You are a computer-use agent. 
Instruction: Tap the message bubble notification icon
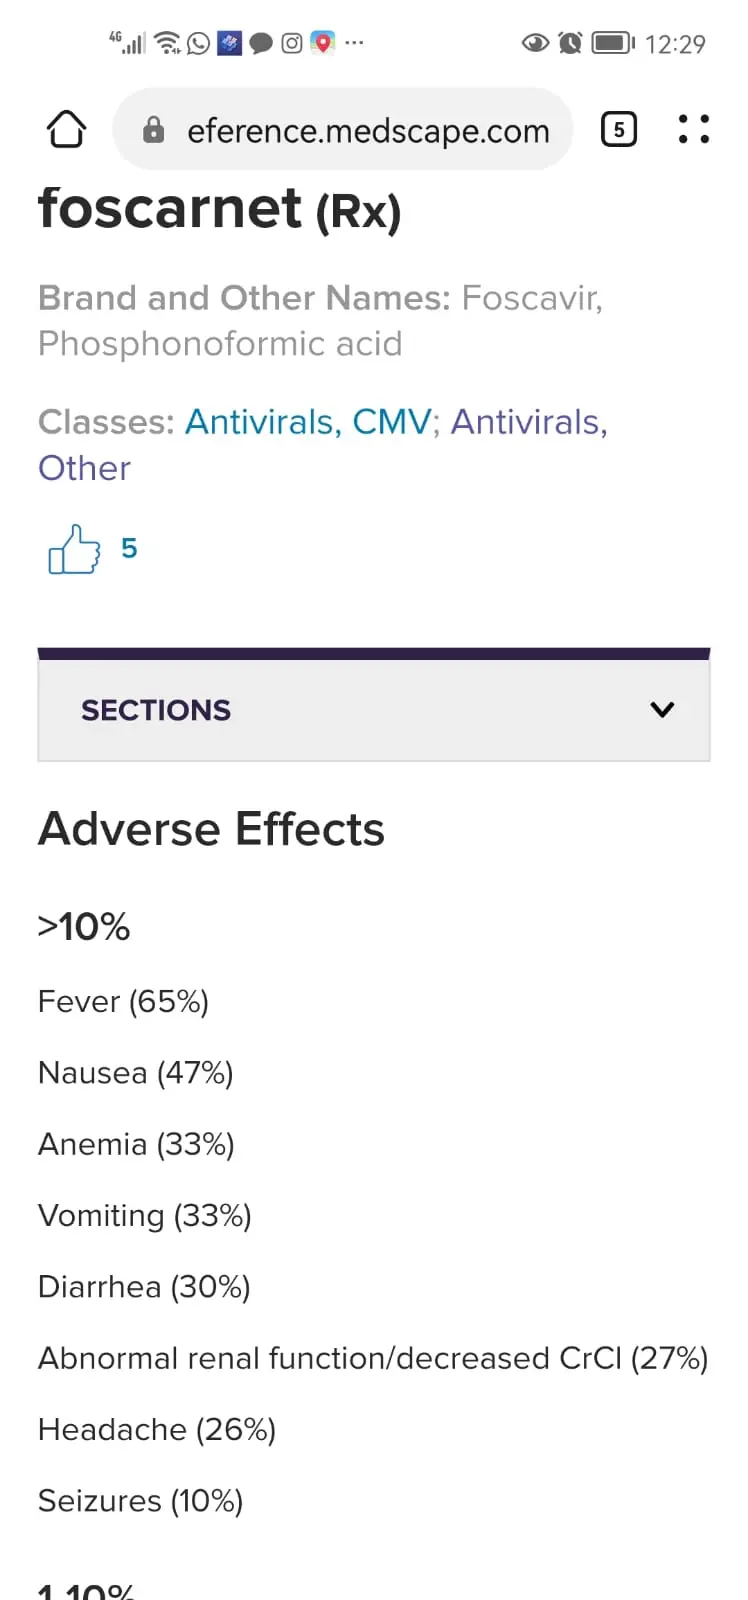(x=261, y=43)
